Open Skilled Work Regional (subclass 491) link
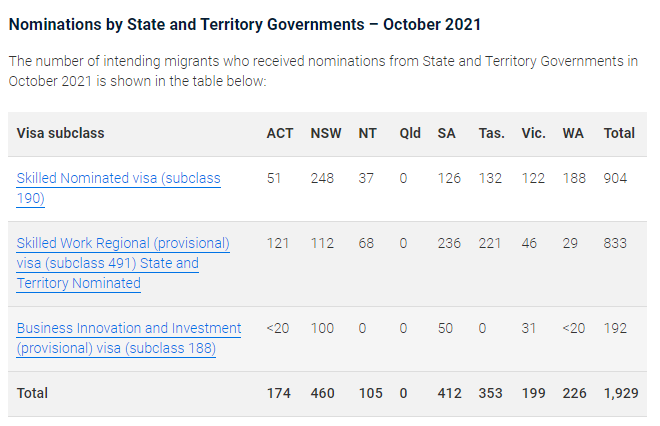Viewport: 660px width, 426px height. [x=123, y=244]
